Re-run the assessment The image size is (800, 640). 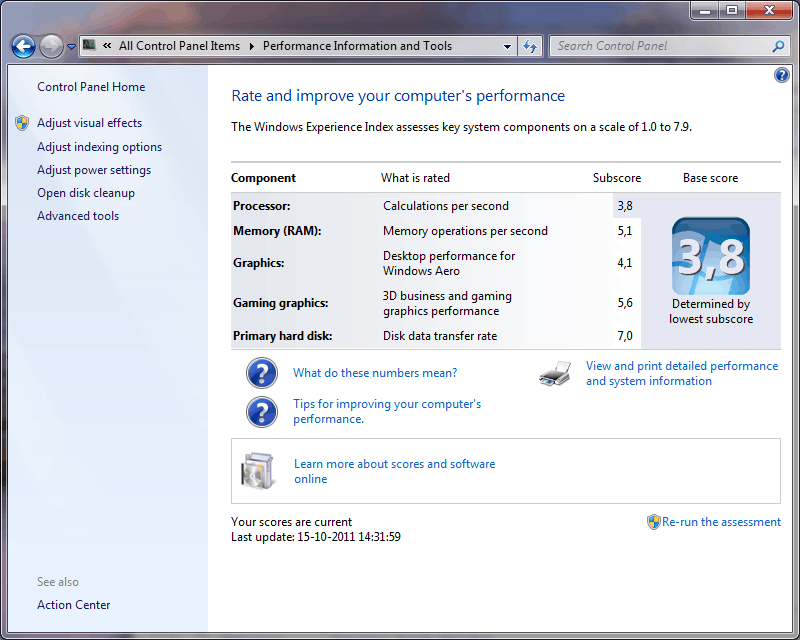pos(721,522)
